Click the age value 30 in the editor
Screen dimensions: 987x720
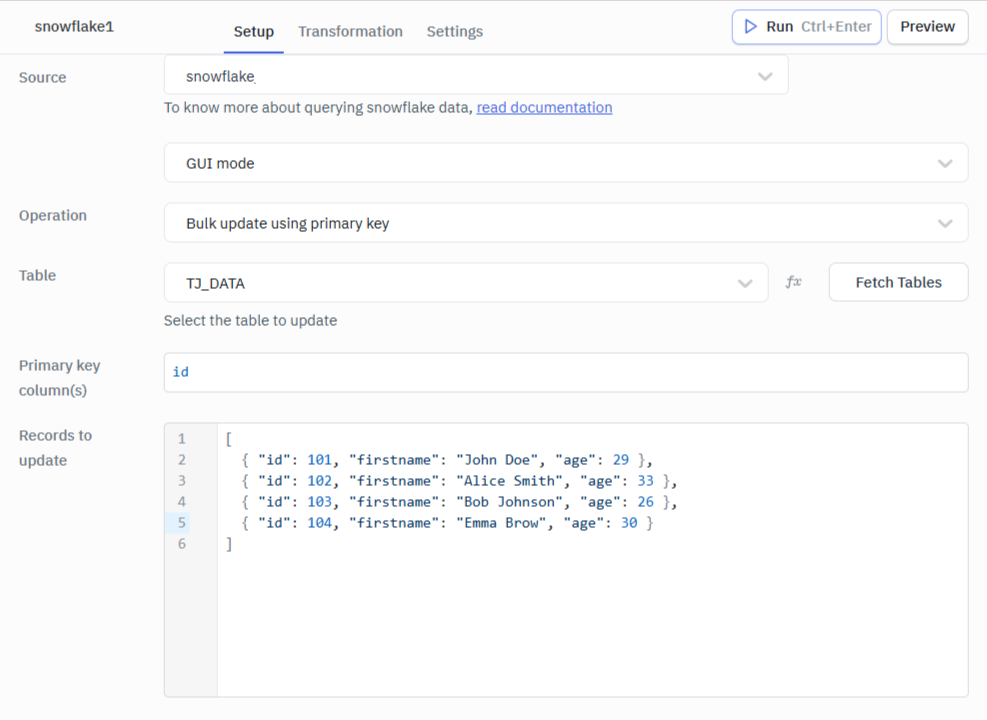coord(629,522)
